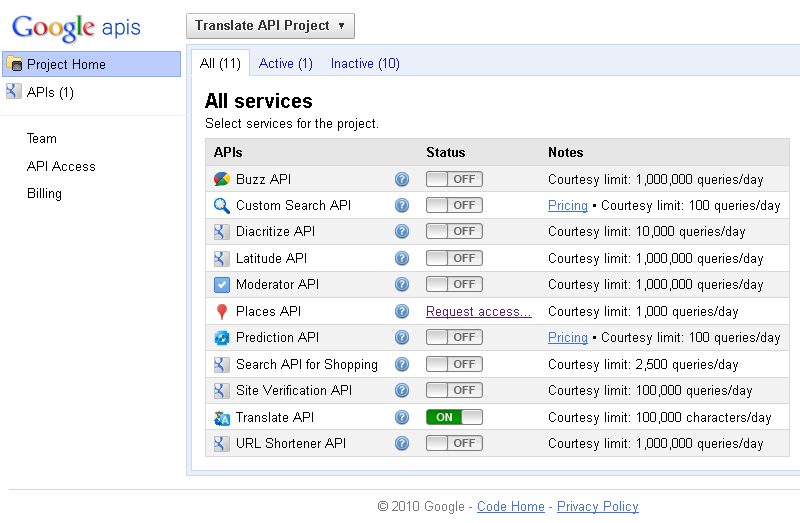Open help for Buzz API
800x523 pixels.
[402, 179]
